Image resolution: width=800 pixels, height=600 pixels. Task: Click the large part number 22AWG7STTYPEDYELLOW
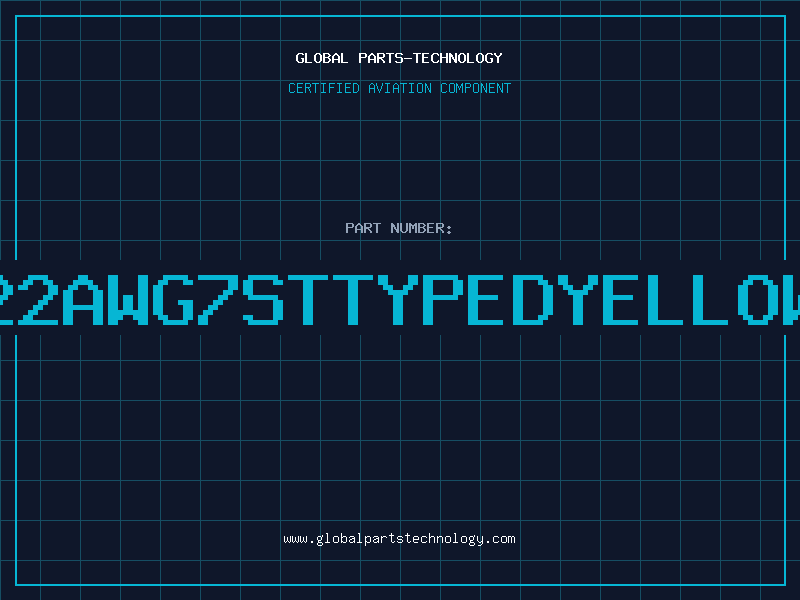[x=400, y=300]
